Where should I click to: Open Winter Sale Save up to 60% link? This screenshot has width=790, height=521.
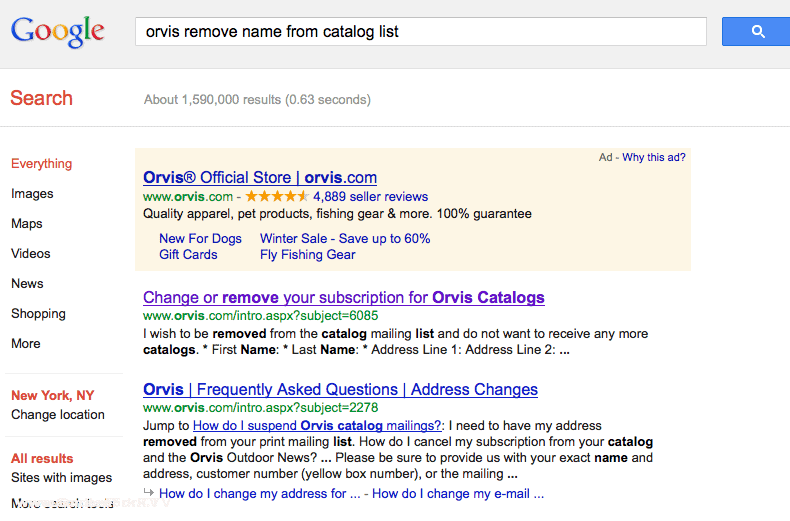tap(345, 239)
